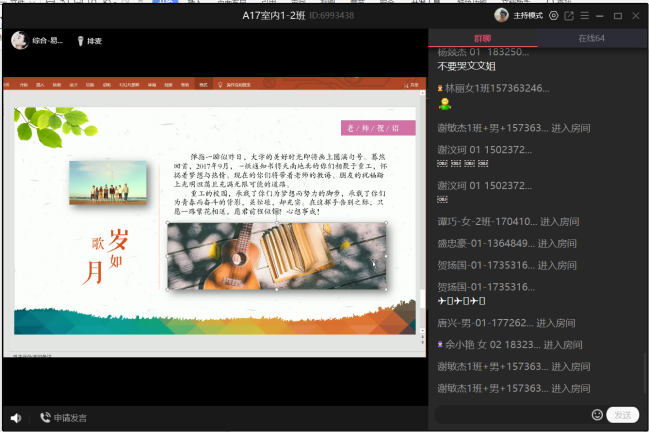Viewport: 649px width, 433px height.
Task: Switch to the 群聊 tab
Action: (x=483, y=38)
